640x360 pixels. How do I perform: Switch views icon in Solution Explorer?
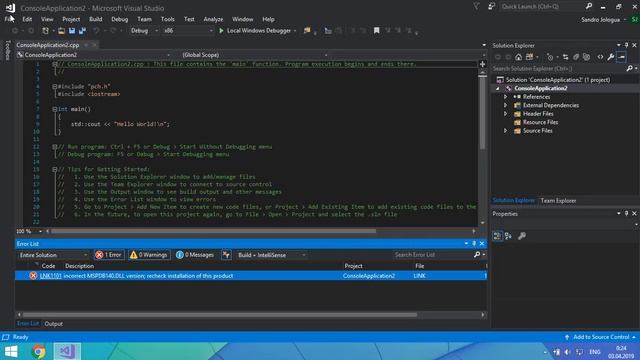click(529, 57)
